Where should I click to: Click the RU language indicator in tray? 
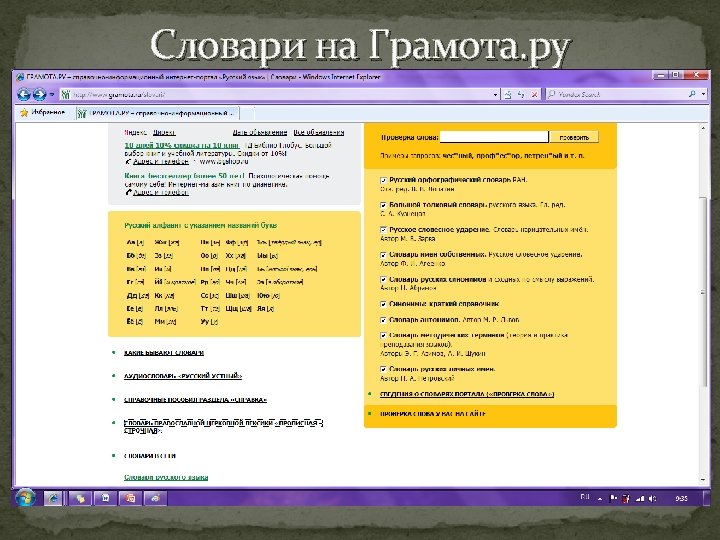585,497
